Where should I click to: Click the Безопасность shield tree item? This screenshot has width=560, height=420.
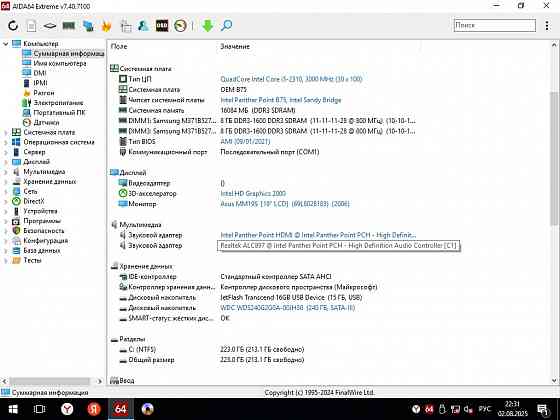pos(38,231)
